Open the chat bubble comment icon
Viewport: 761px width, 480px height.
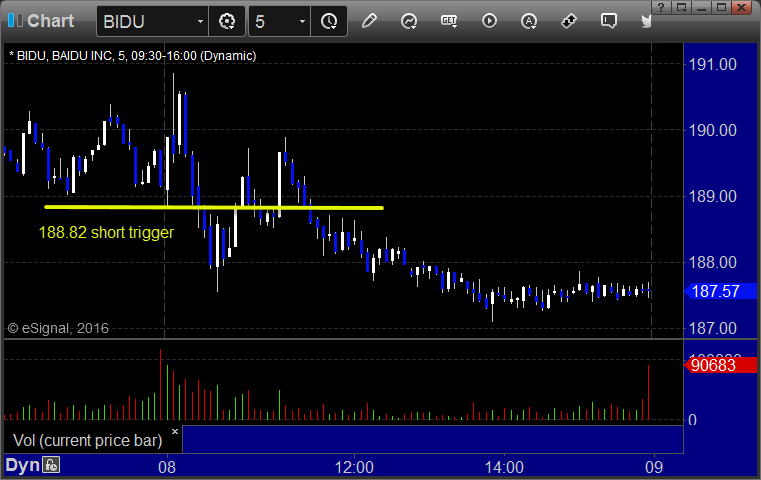609,21
